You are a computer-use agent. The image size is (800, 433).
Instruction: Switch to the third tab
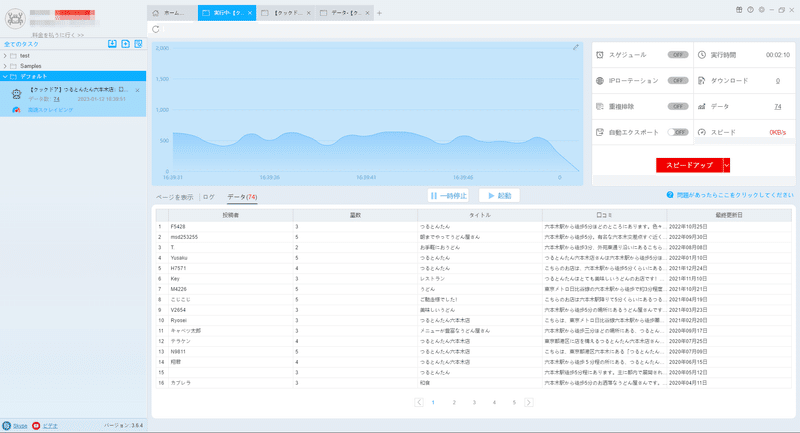(x=286, y=13)
